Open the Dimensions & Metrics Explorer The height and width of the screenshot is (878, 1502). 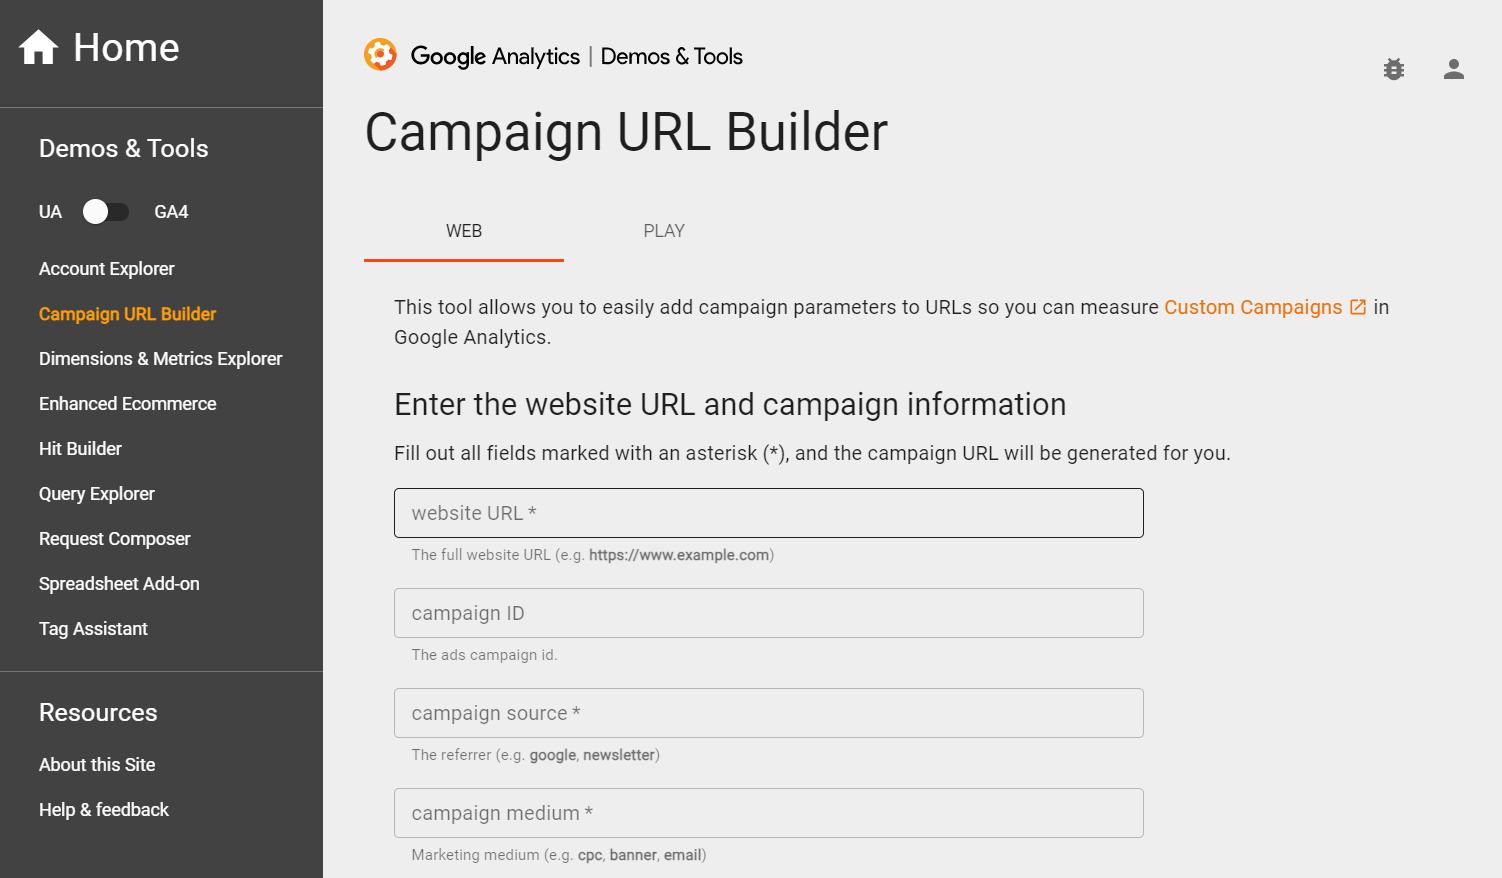pos(160,358)
